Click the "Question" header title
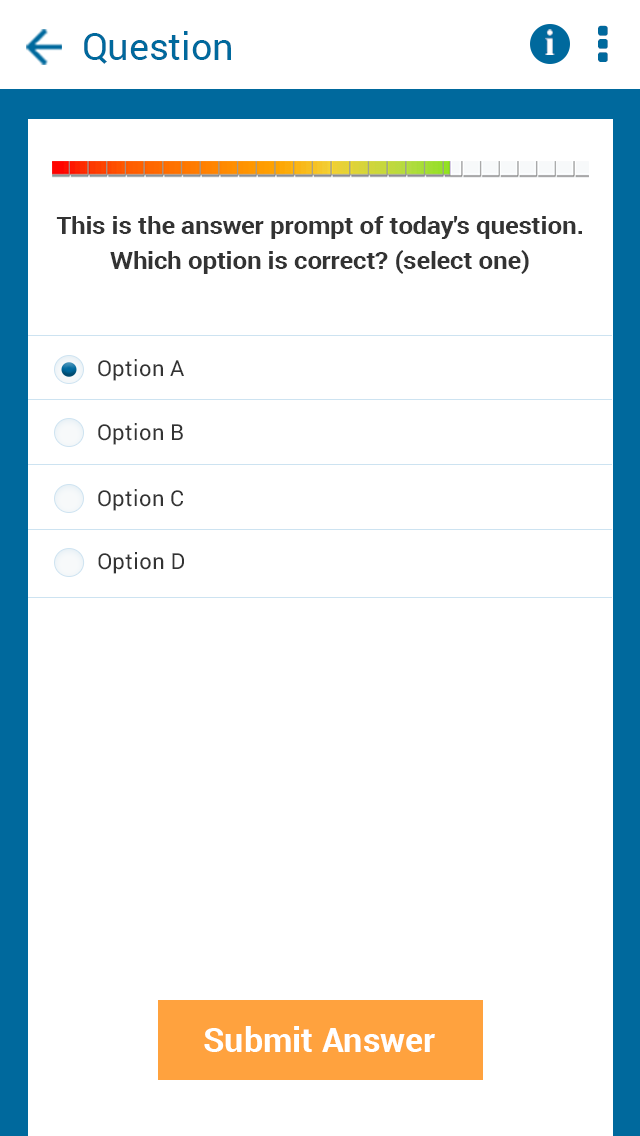The width and height of the screenshot is (640, 1136). pyautogui.click(x=157, y=47)
